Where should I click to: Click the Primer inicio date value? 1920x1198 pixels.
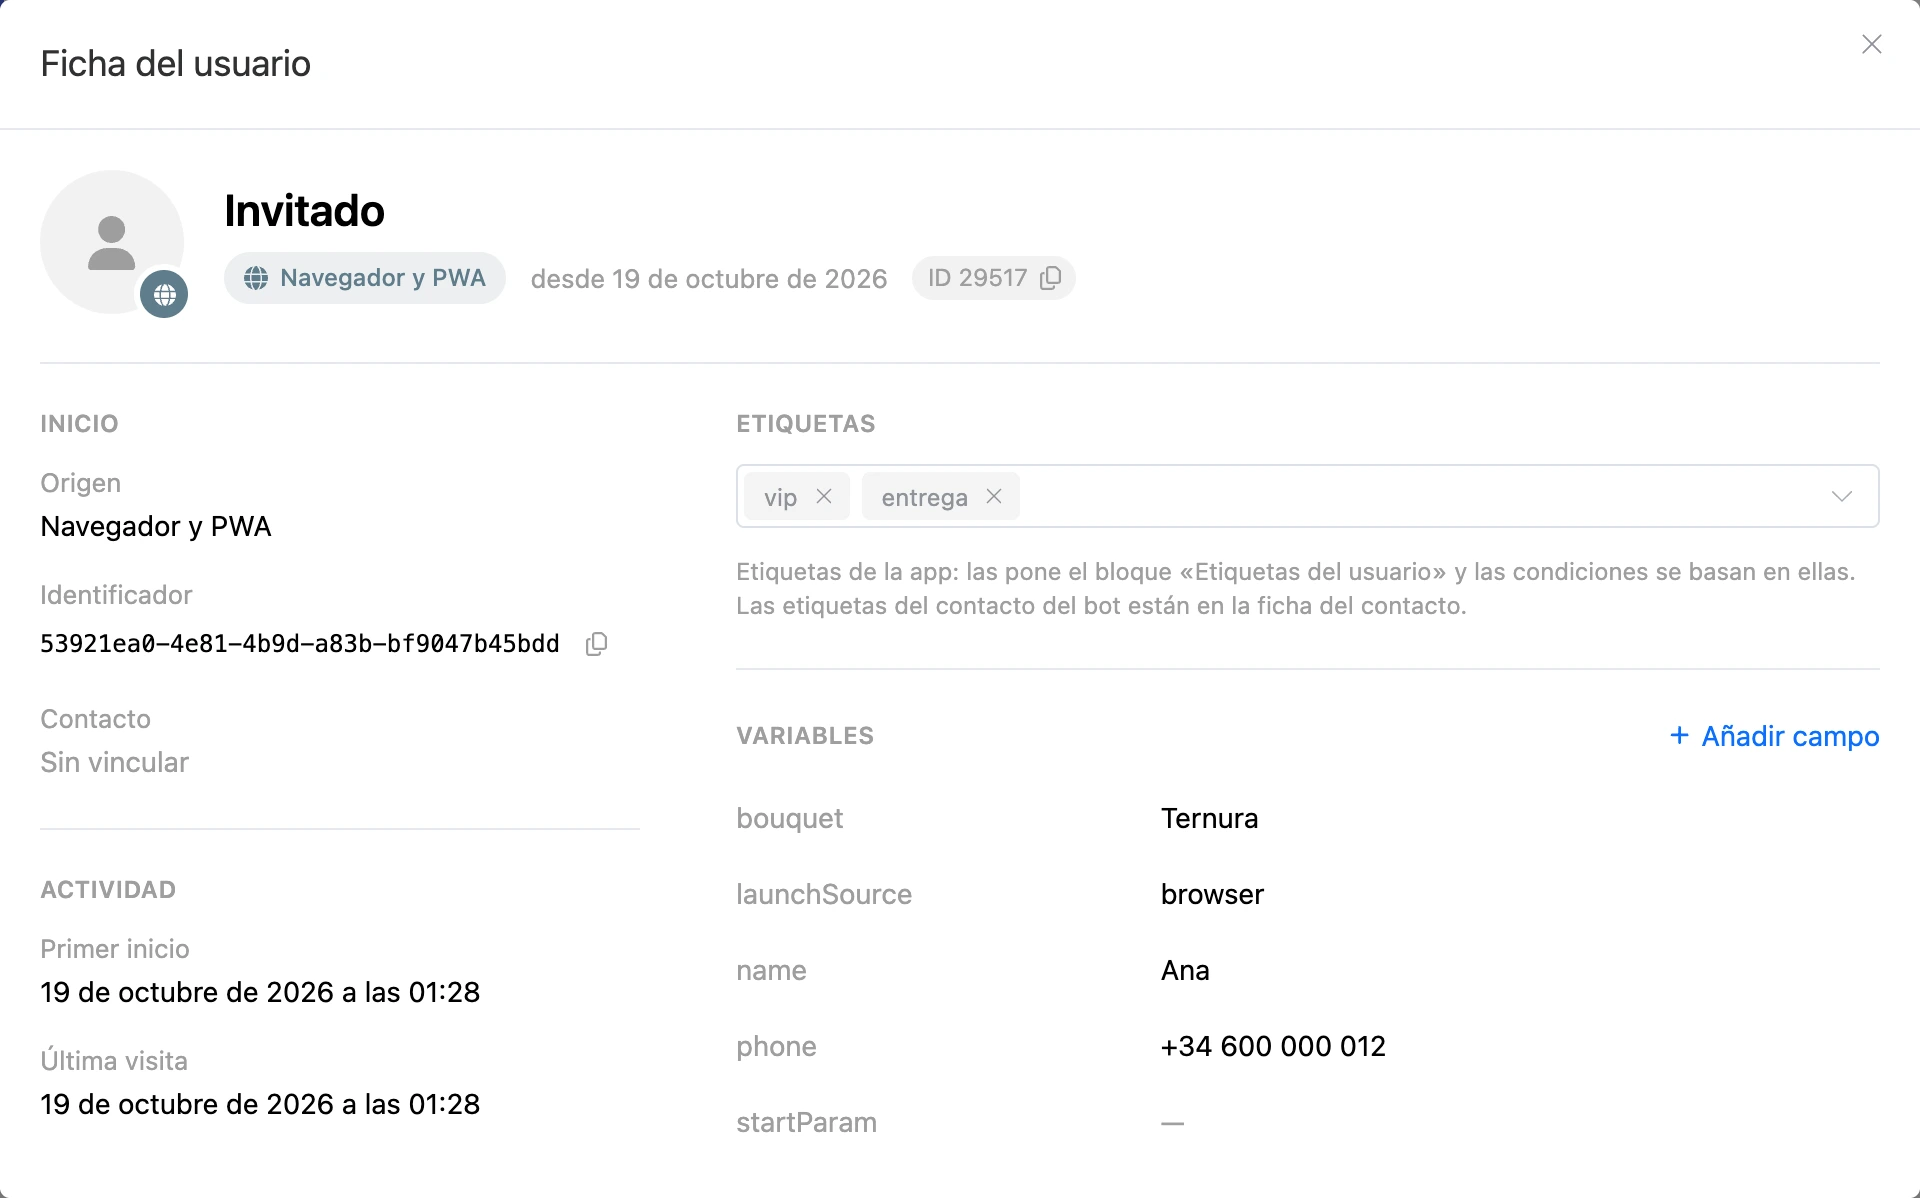[x=260, y=992]
